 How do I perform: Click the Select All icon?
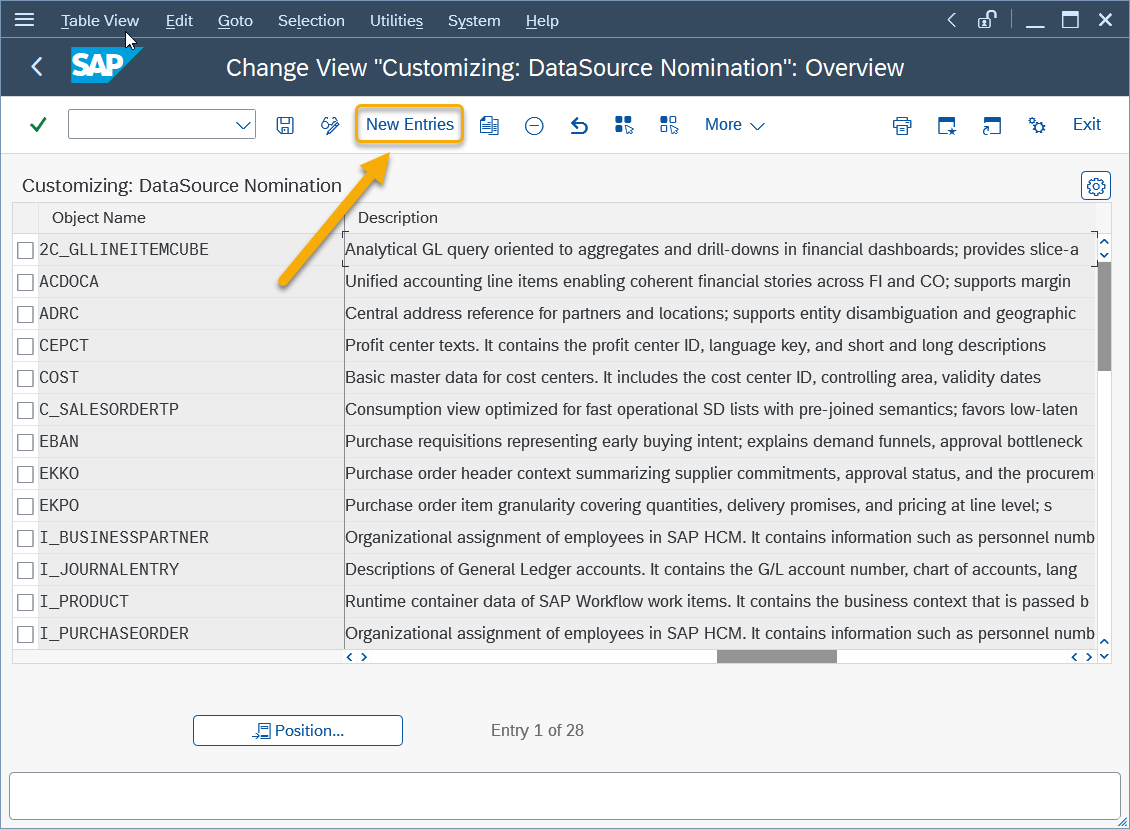(x=624, y=125)
